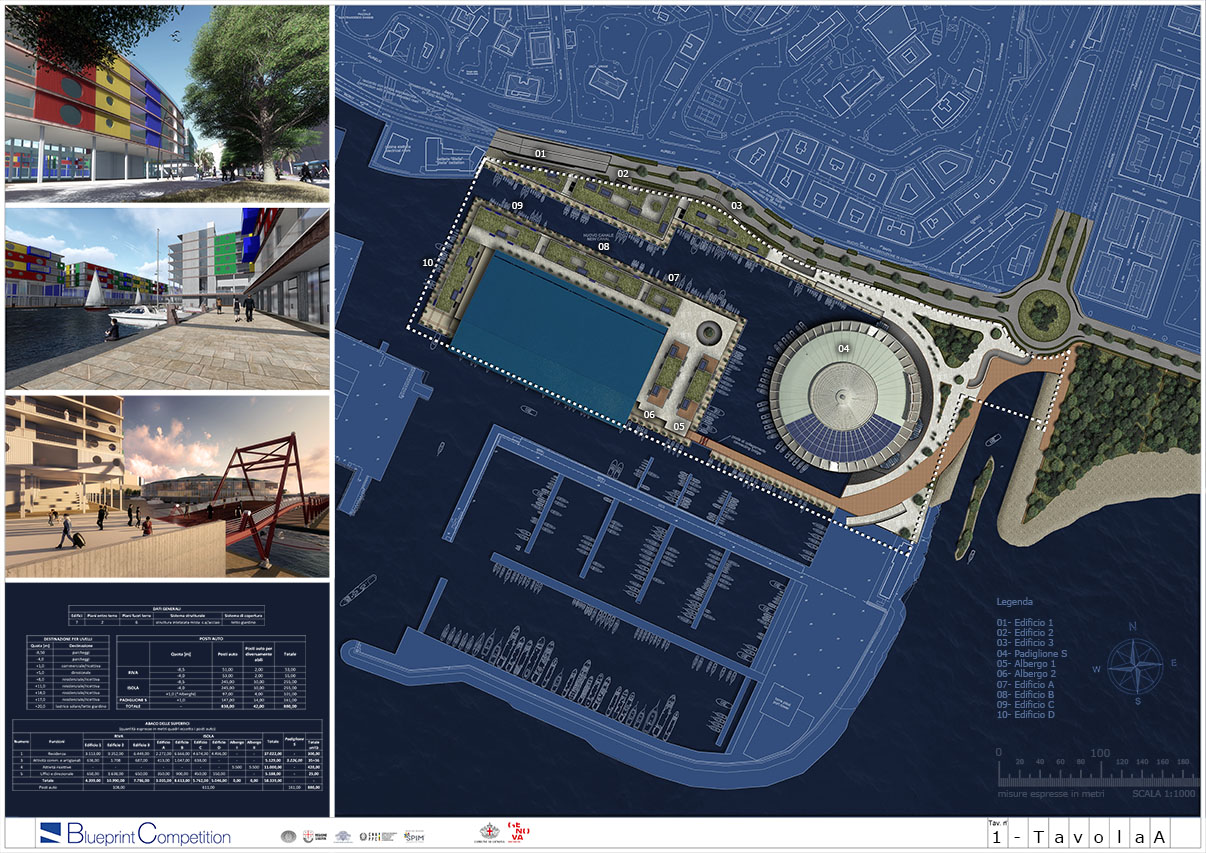Click the 01 building marker on map
This screenshot has width=1206, height=853.
tap(540, 153)
